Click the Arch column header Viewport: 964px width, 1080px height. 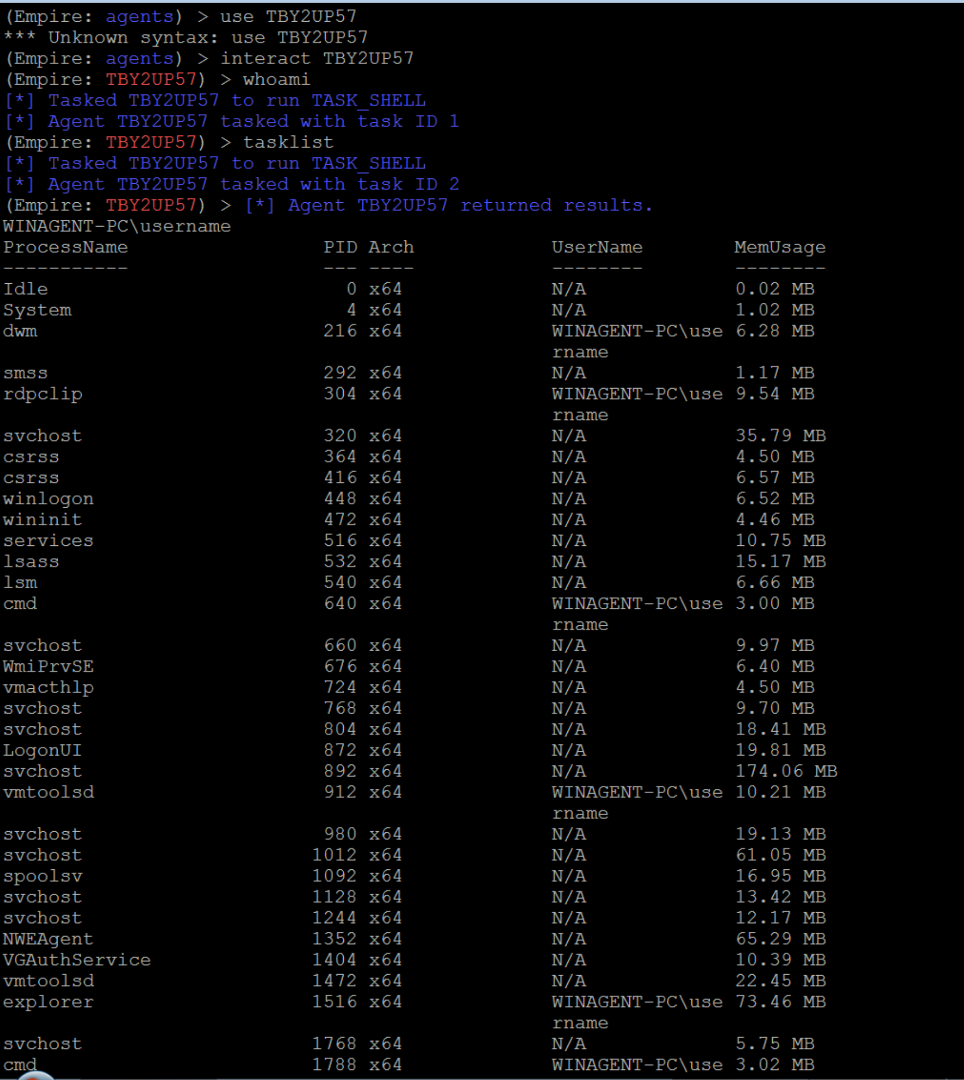tap(391, 247)
